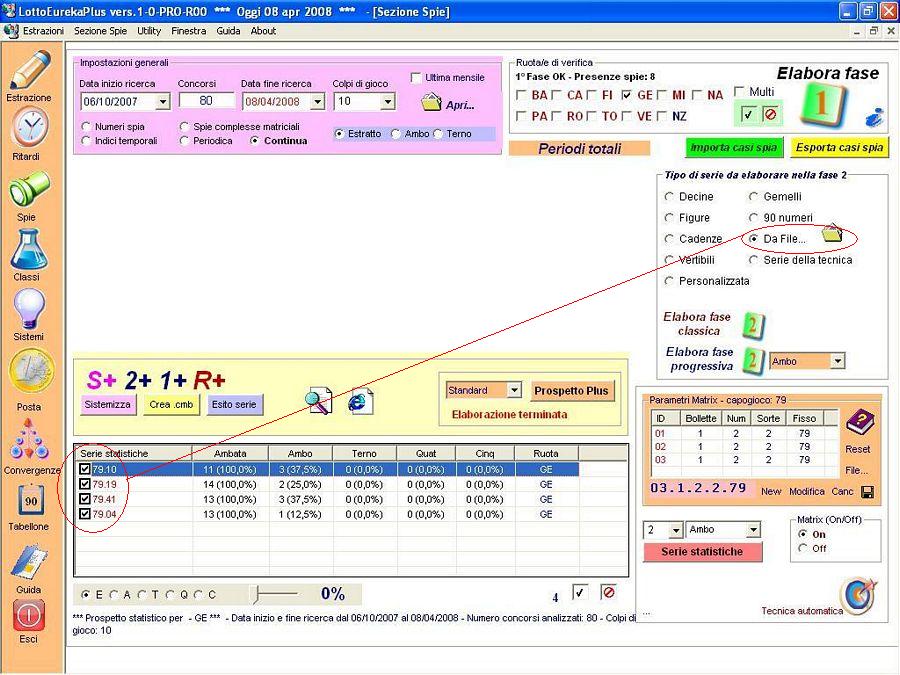Viewport: 900px width, 675px height.
Task: Open the Ritardi clock icon
Action: point(30,127)
